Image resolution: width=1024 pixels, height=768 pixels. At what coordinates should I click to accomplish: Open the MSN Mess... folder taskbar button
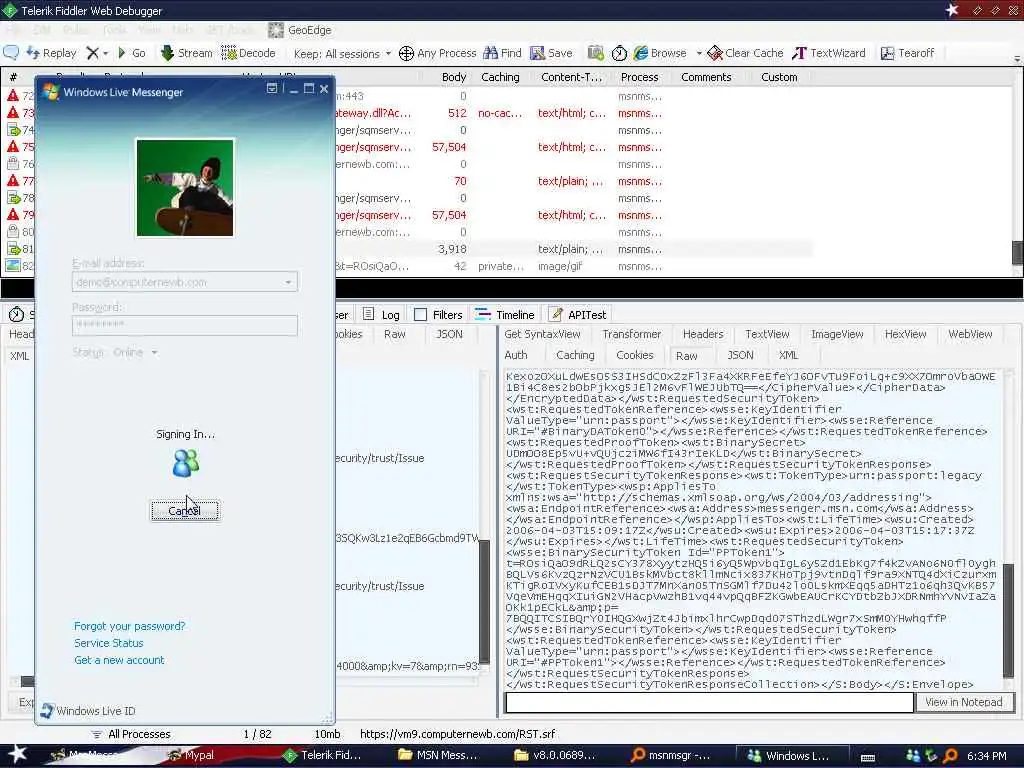click(438, 756)
